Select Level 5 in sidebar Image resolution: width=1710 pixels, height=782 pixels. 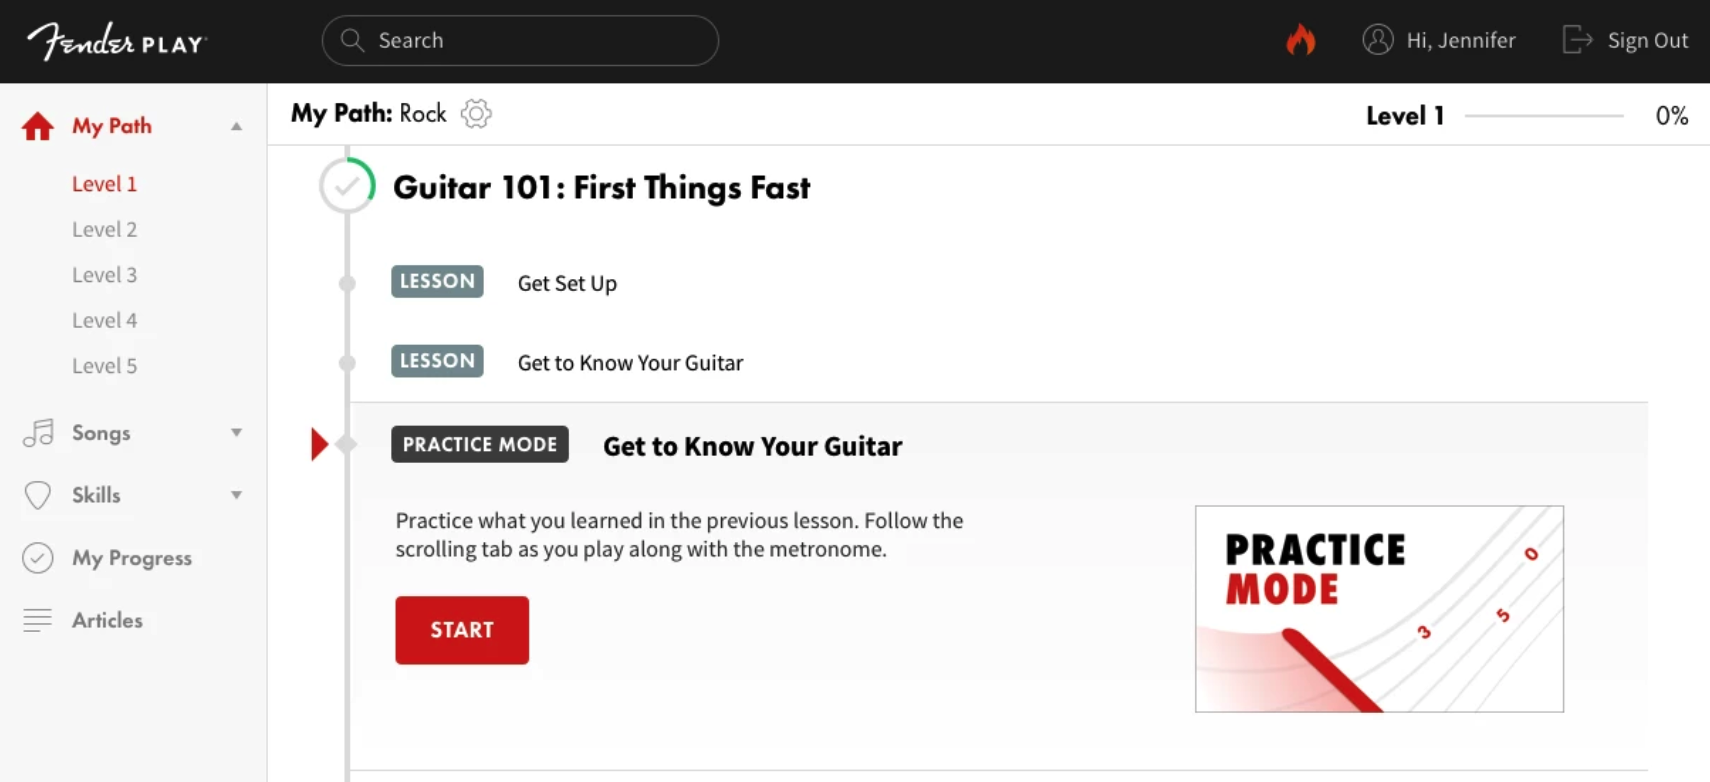click(104, 366)
